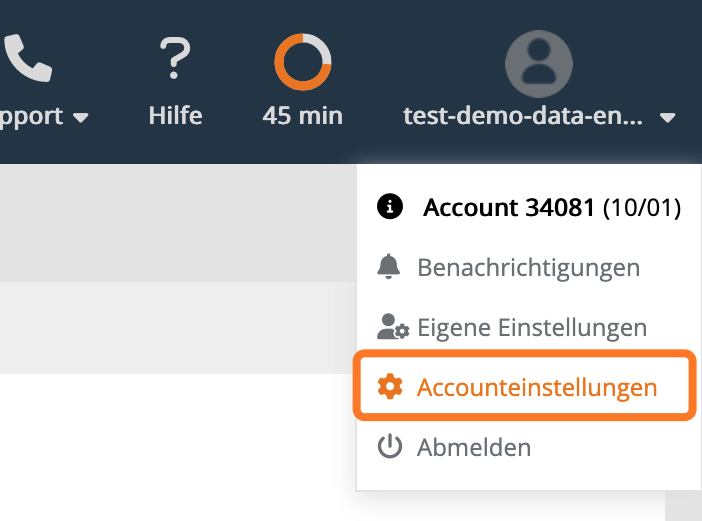This screenshot has width=702, height=521.
Task: Open Eigene Einstellungen
Action: 531,328
